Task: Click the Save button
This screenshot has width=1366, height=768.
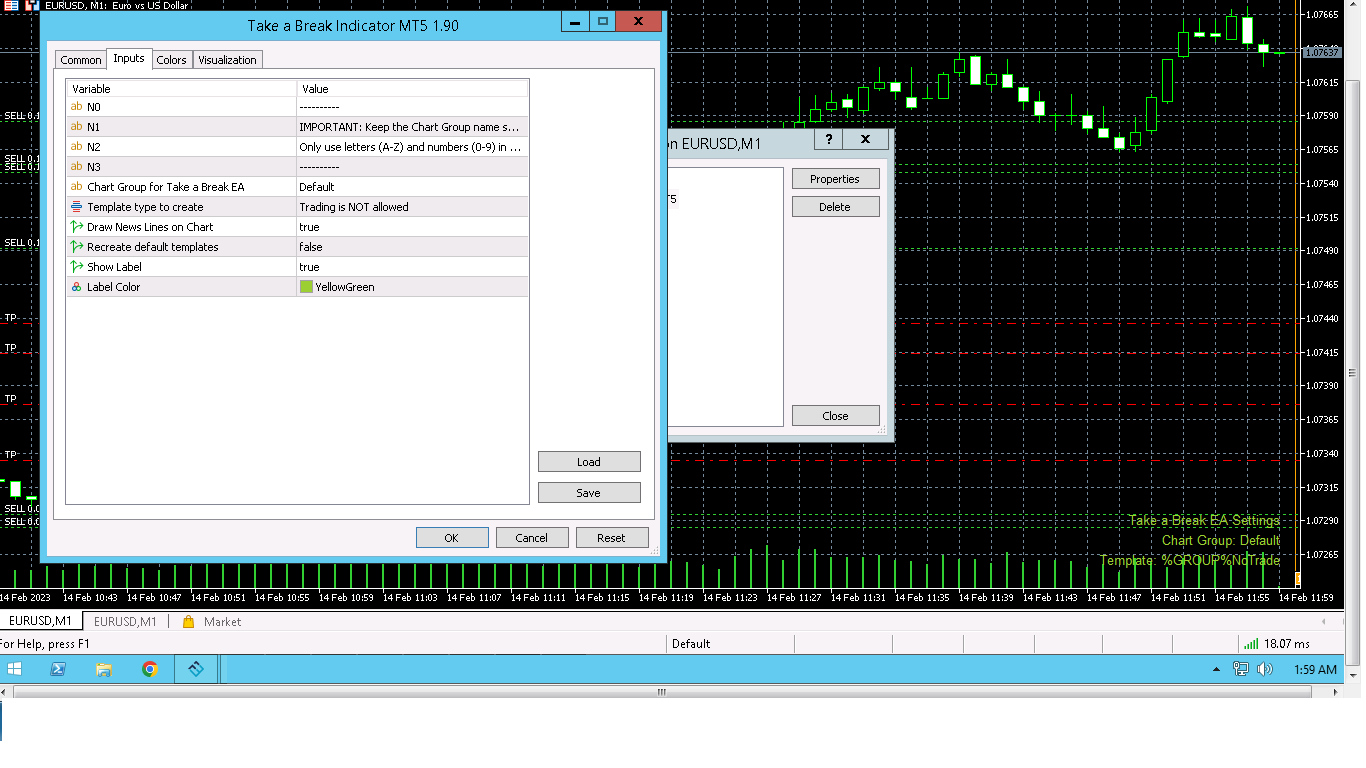Action: 589,493
